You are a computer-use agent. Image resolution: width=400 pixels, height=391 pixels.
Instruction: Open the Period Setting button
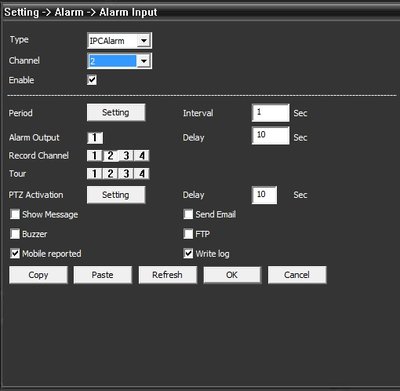116,112
